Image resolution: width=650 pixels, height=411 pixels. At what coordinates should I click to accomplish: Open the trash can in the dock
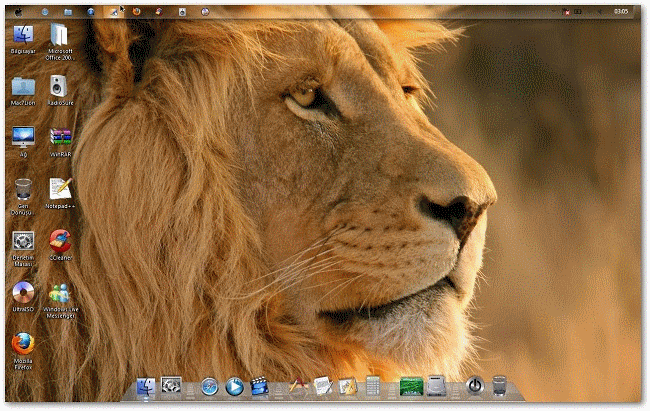click(x=500, y=386)
